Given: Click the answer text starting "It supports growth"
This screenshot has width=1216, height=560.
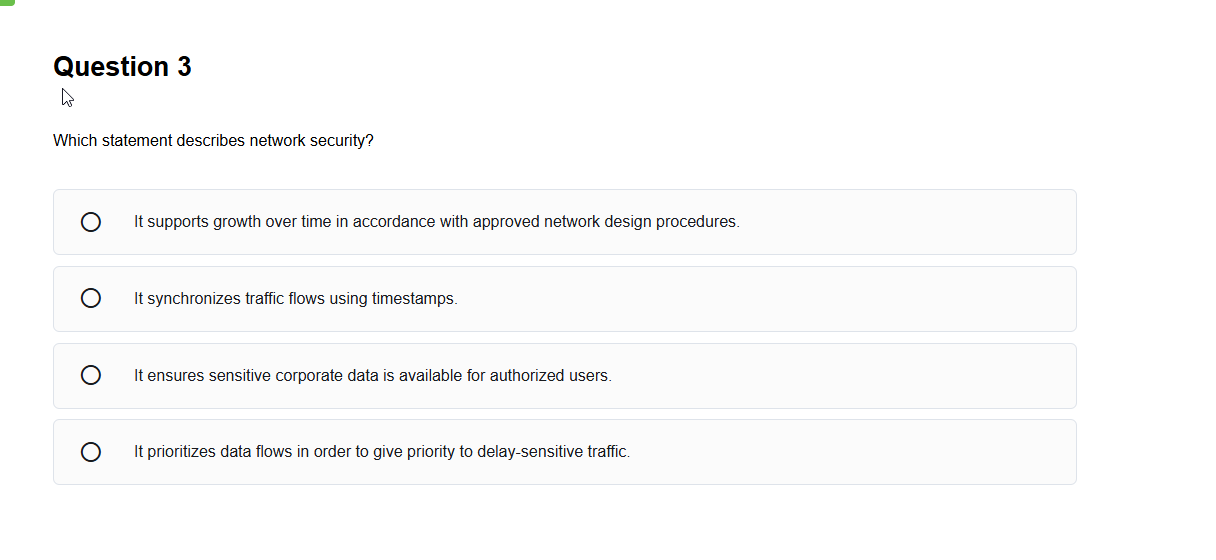Looking at the screenshot, I should click(436, 222).
